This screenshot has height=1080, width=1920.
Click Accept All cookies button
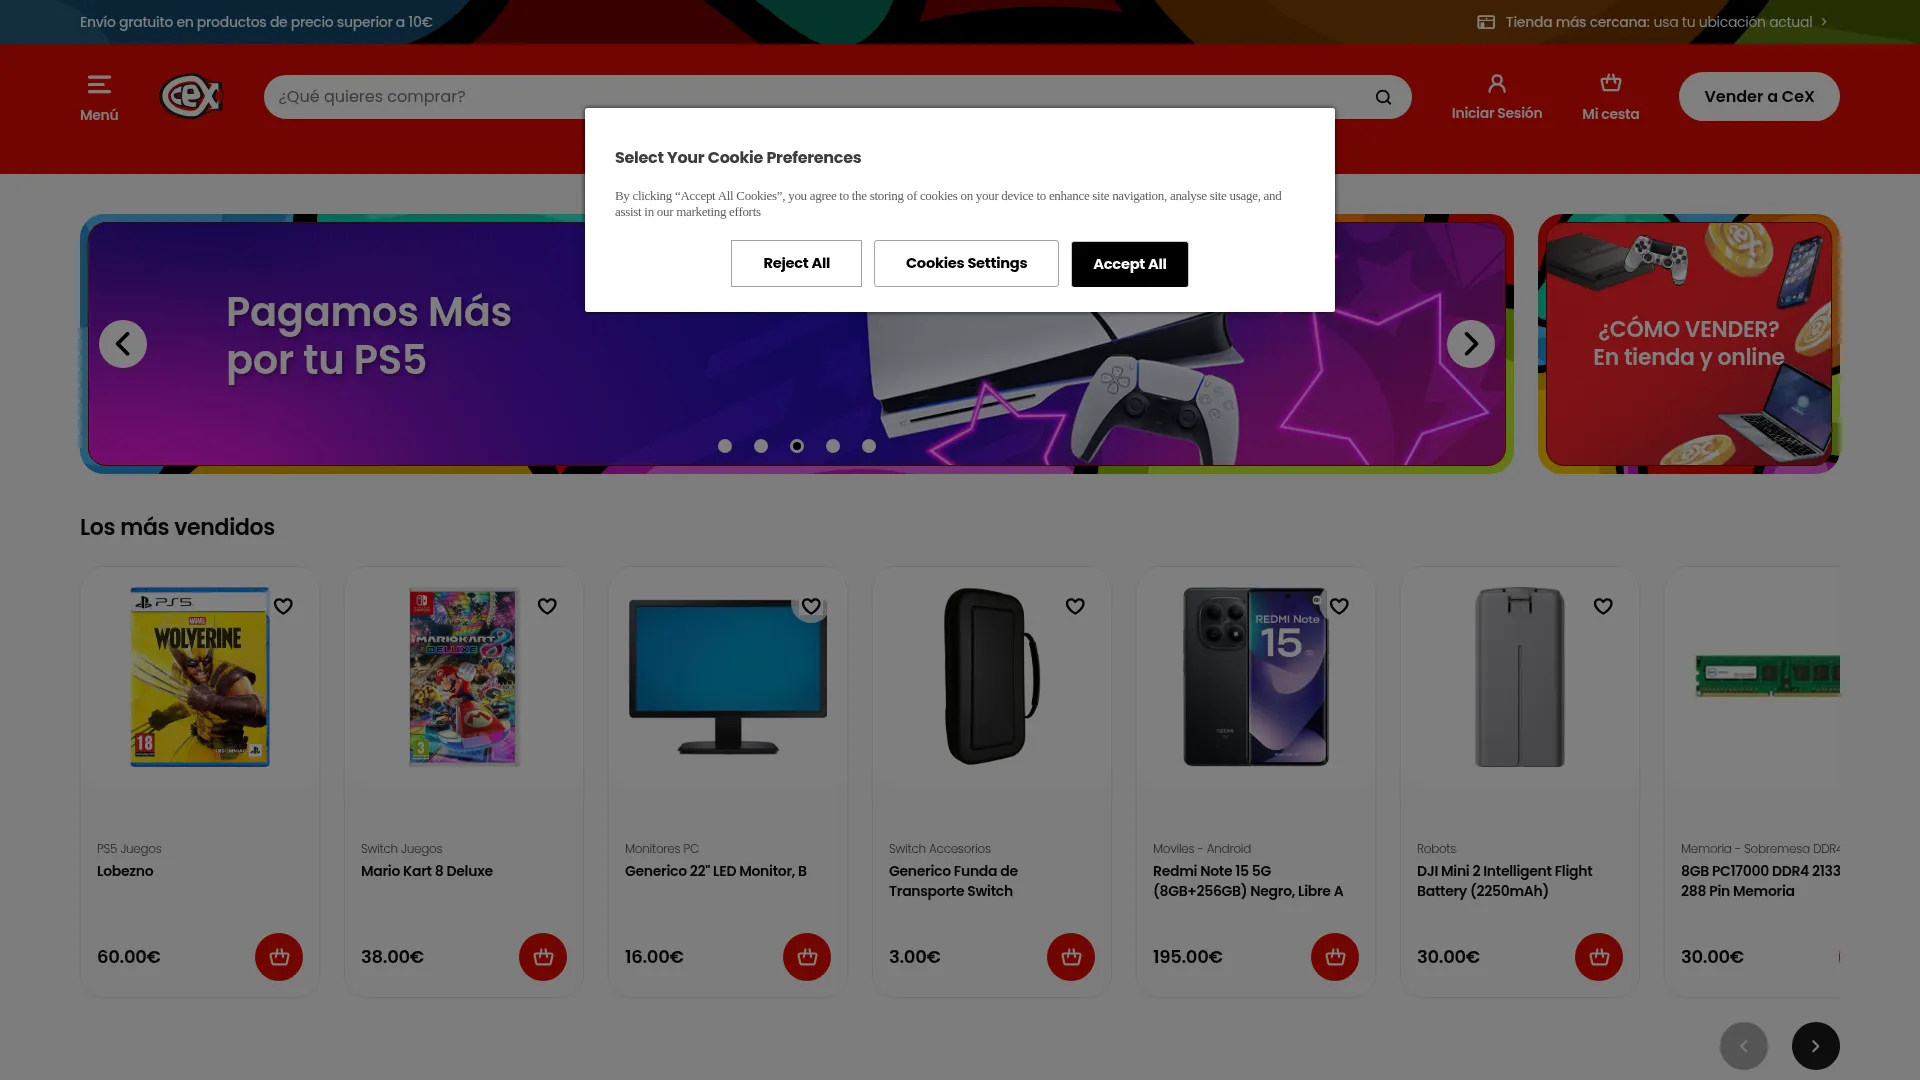(x=1130, y=264)
